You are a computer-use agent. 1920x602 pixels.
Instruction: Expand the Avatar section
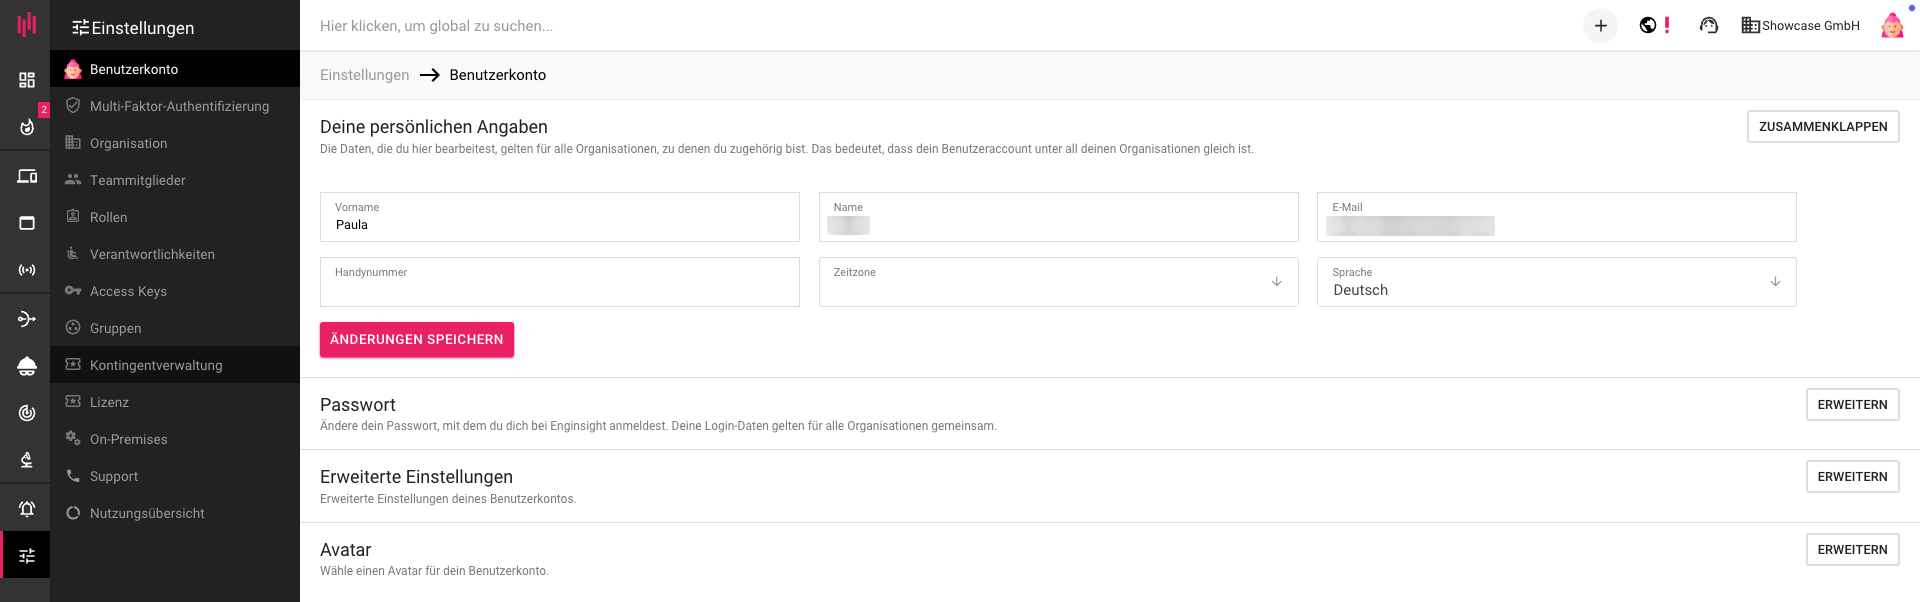pos(1852,550)
